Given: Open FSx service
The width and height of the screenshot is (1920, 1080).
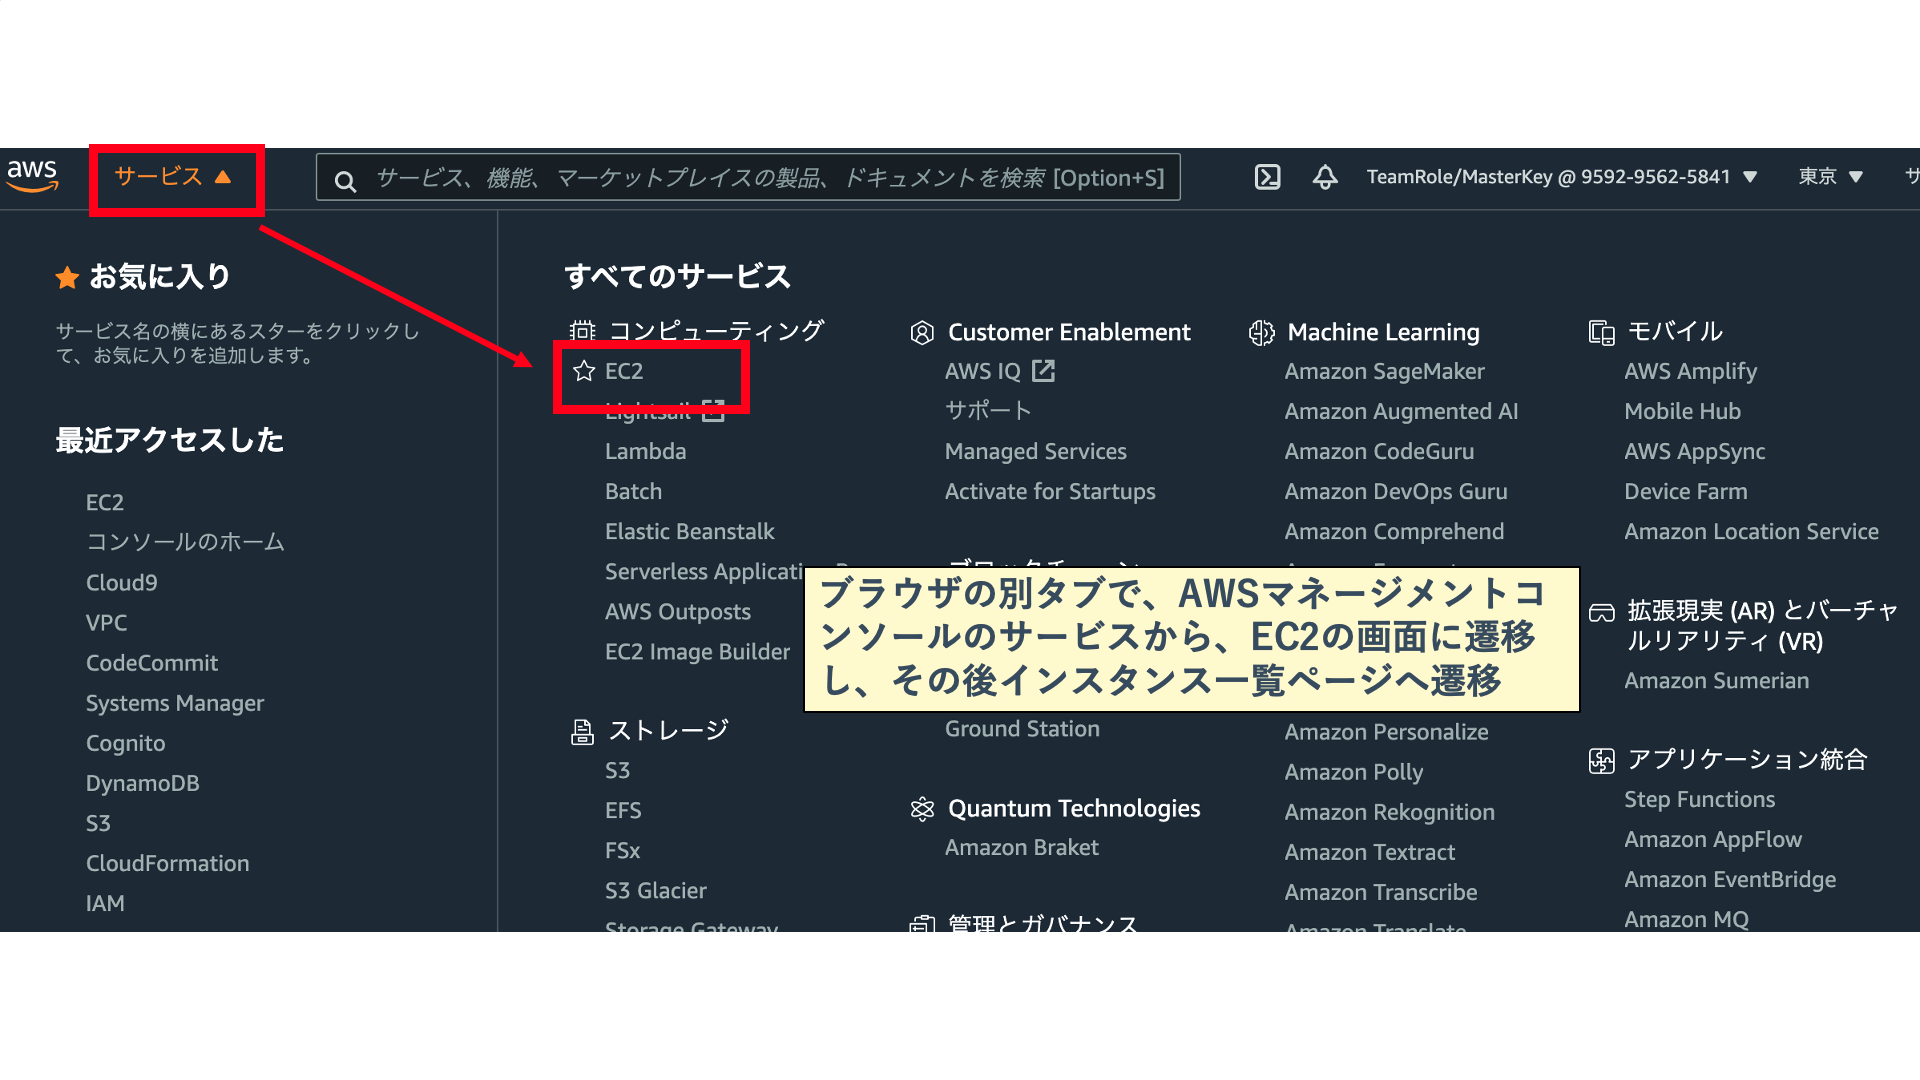Looking at the screenshot, I should pos(622,850).
